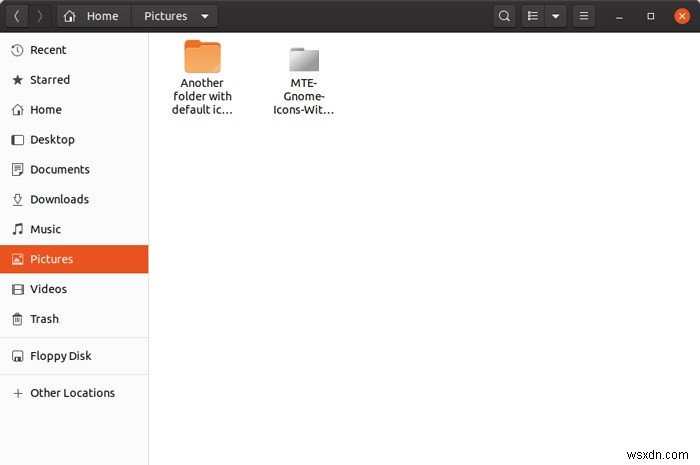
Task: Click the star icon beside Starred
Action: 17,80
